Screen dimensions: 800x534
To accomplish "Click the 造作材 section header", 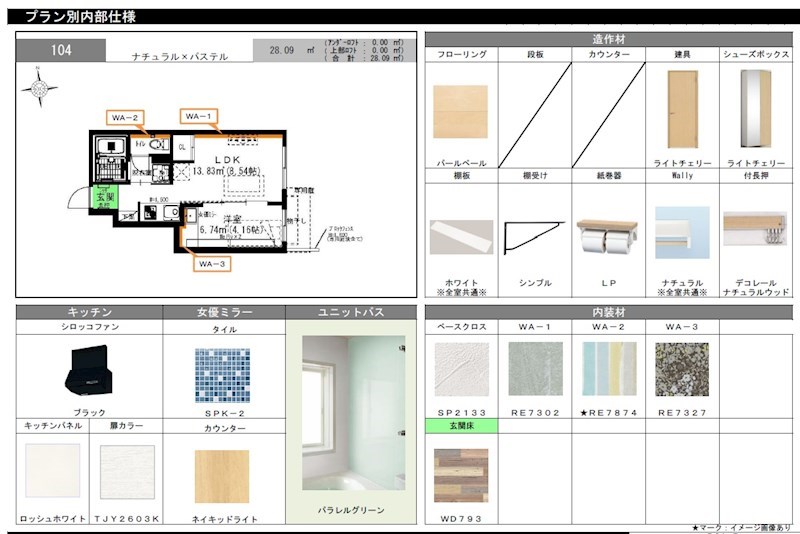I will click(x=608, y=39).
